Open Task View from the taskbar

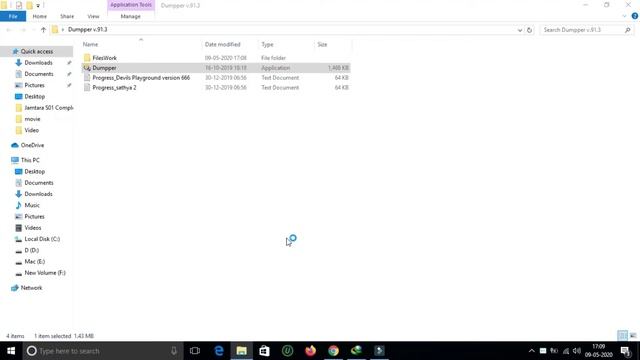tap(195, 351)
